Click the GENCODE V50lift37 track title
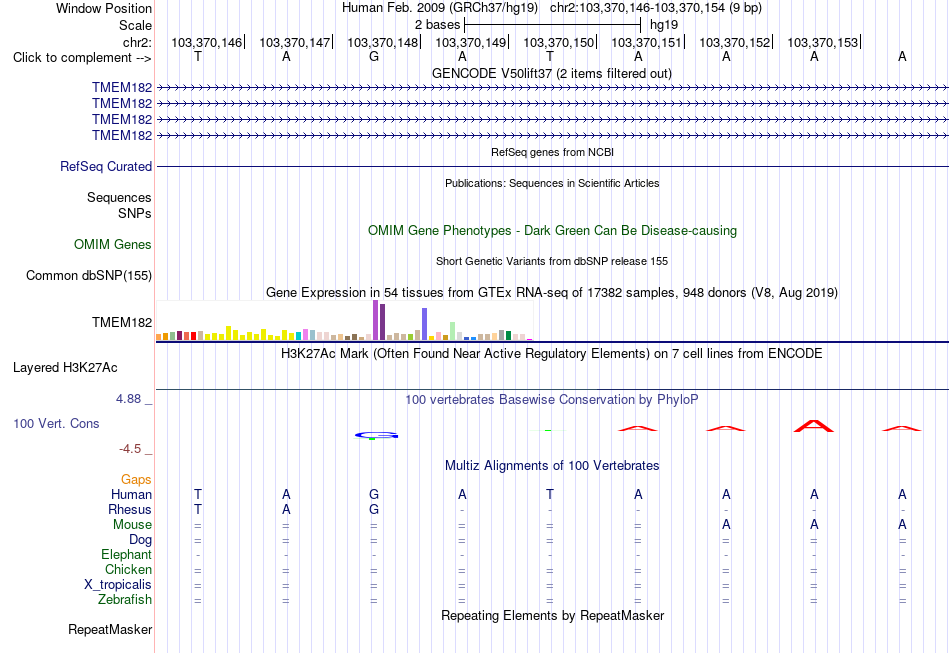The height and width of the screenshot is (653, 950). point(551,73)
